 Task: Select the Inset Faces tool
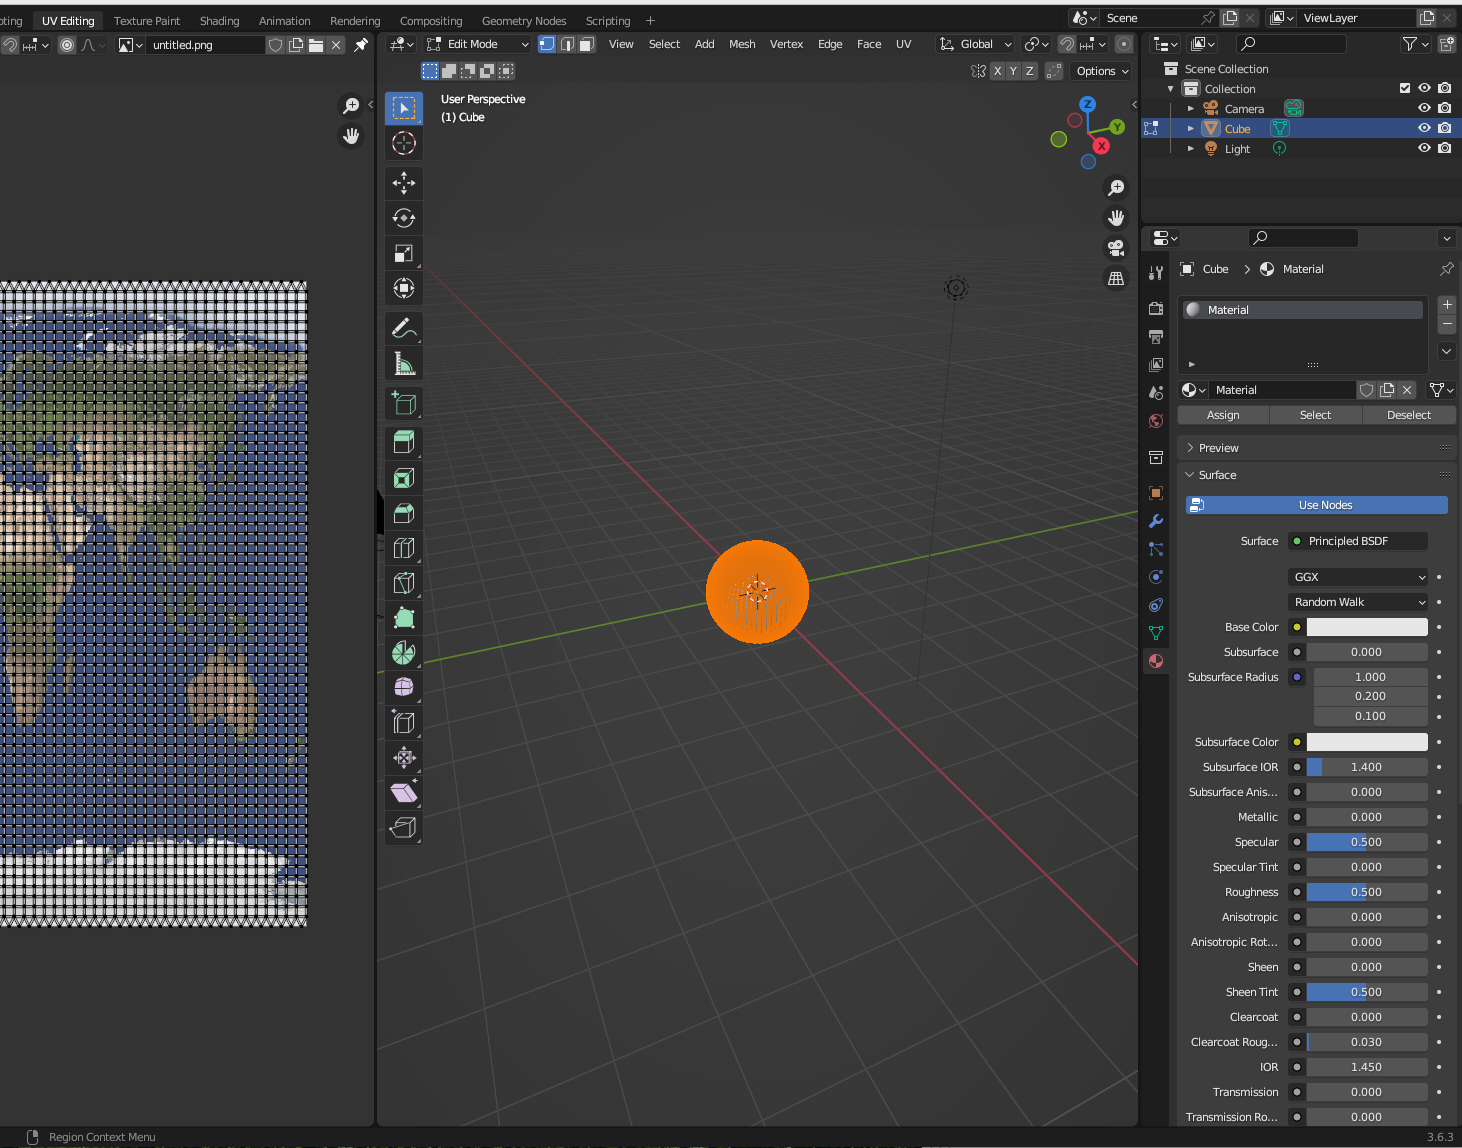point(404,478)
